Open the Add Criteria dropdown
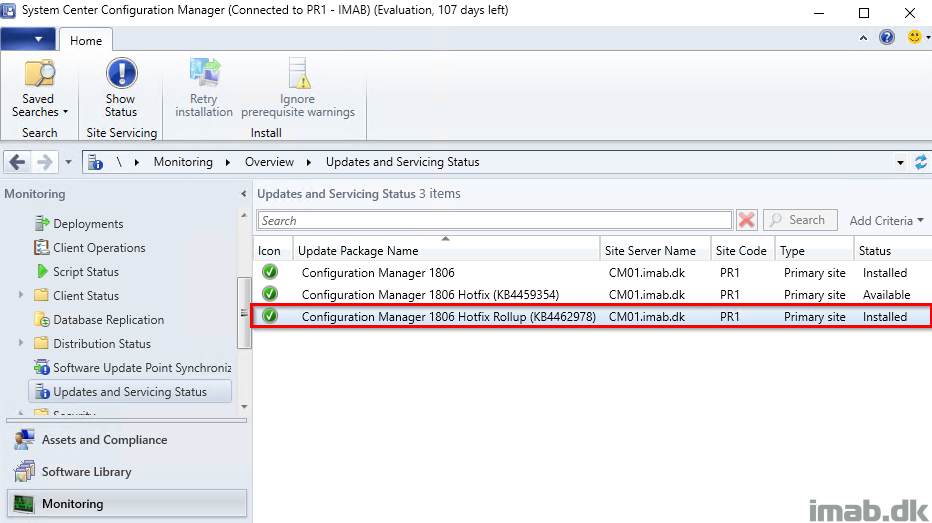The height and width of the screenshot is (523, 932). (886, 220)
